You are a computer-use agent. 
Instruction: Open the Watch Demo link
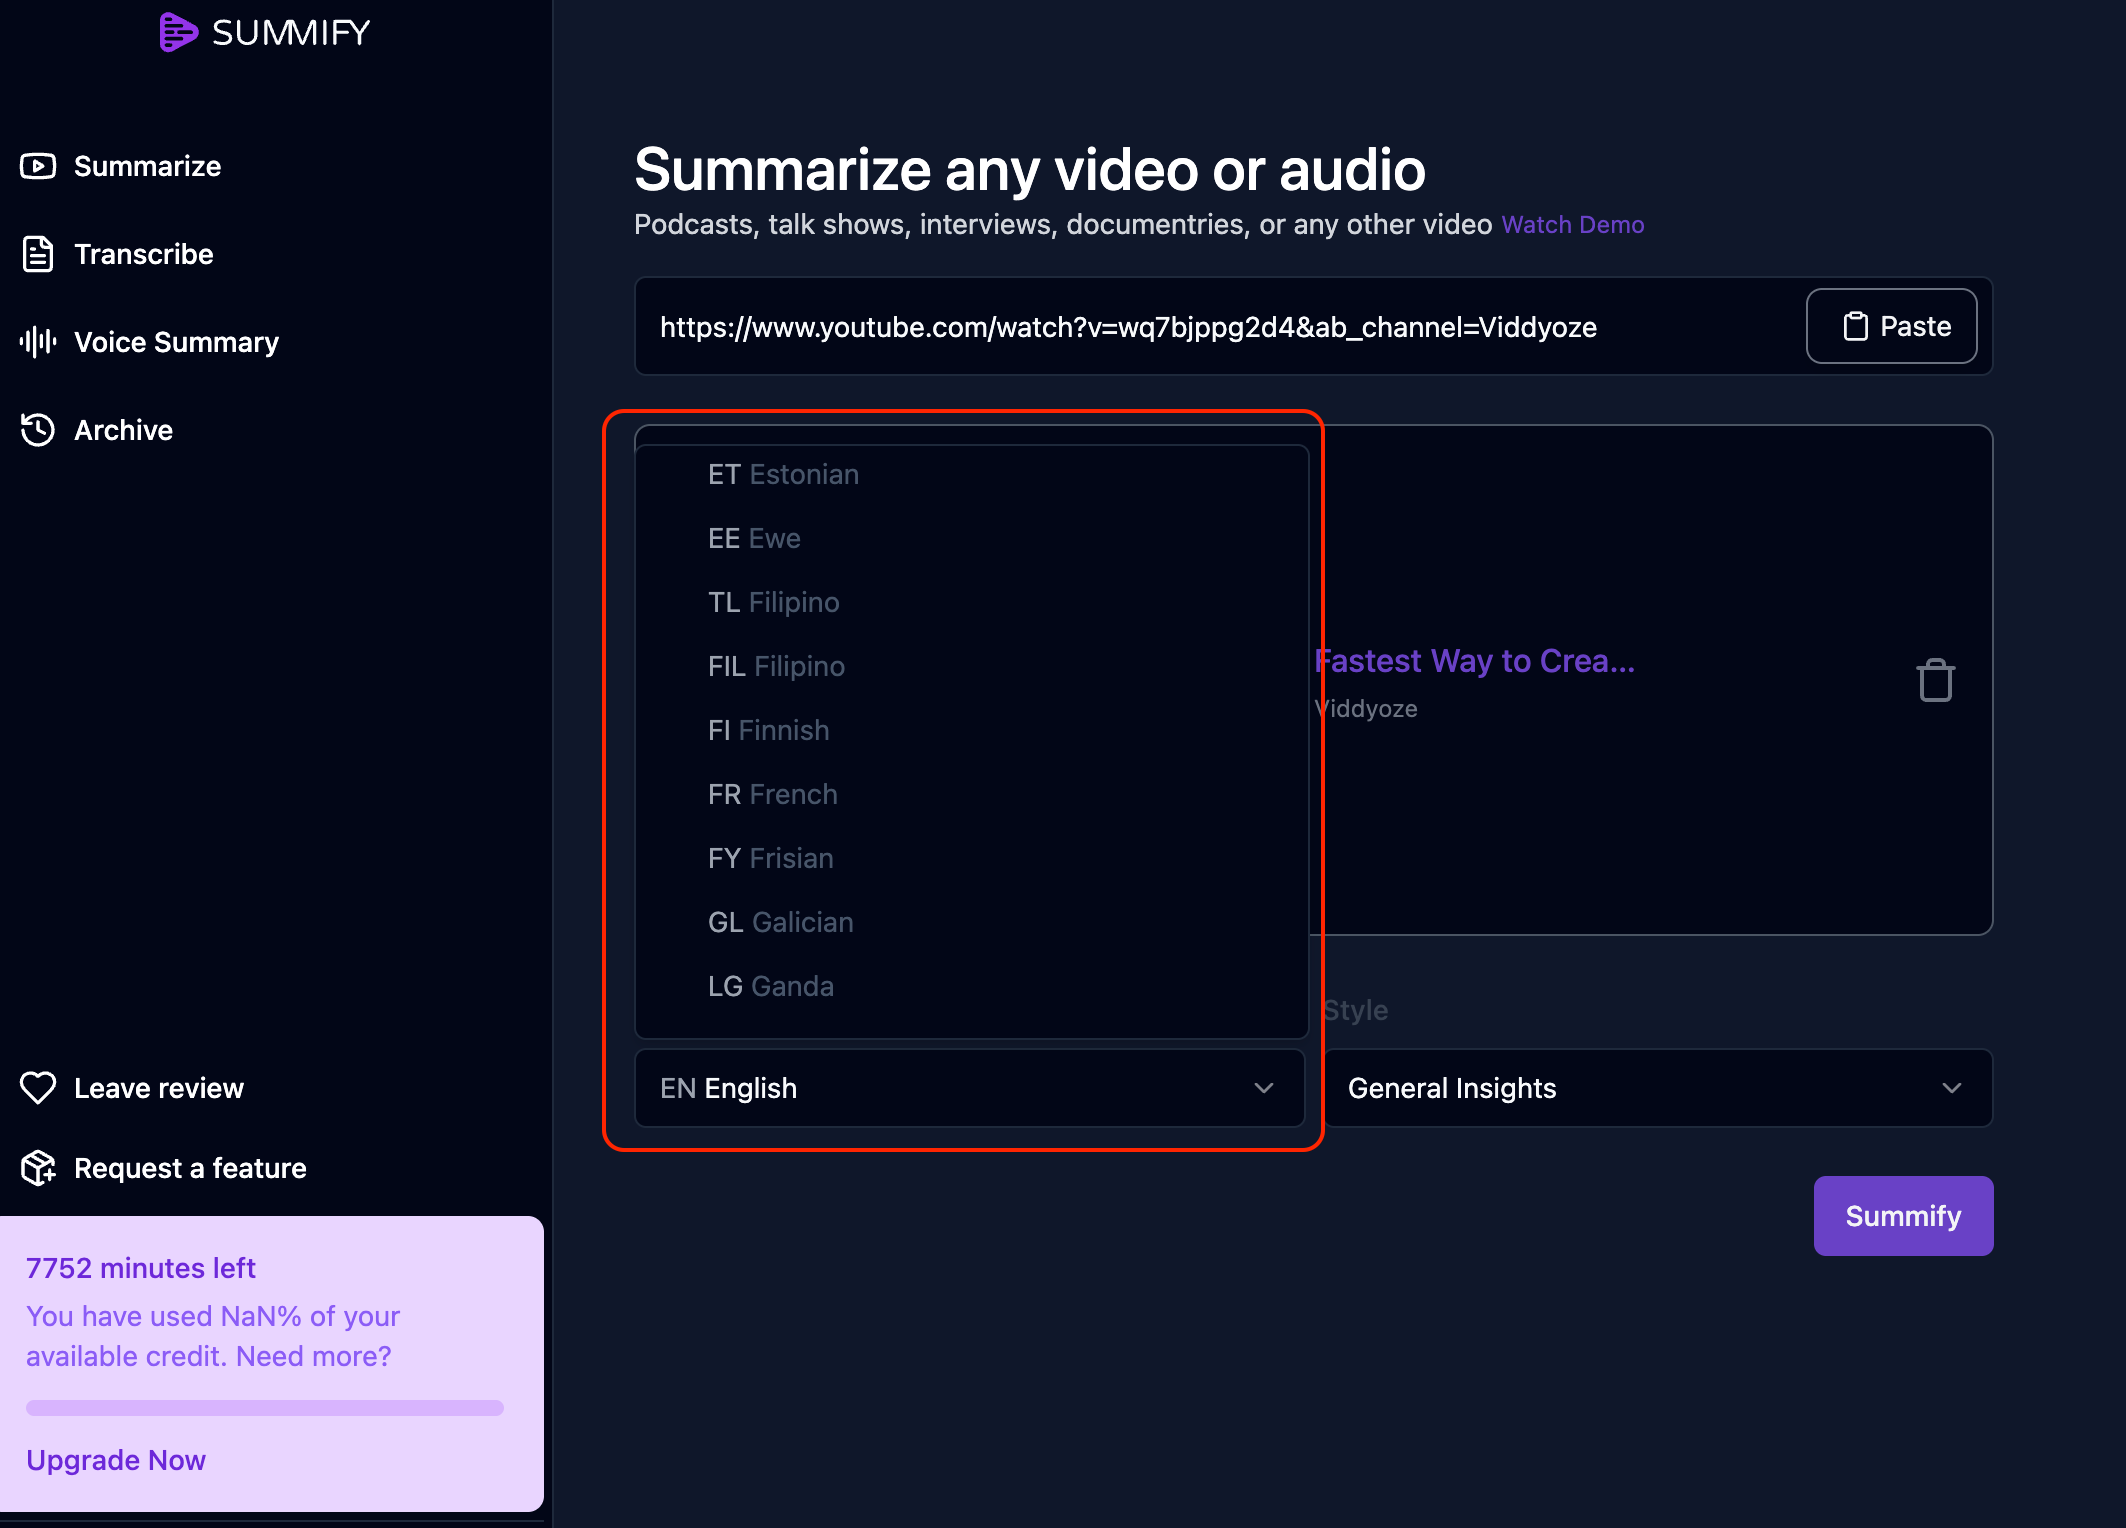point(1573,225)
